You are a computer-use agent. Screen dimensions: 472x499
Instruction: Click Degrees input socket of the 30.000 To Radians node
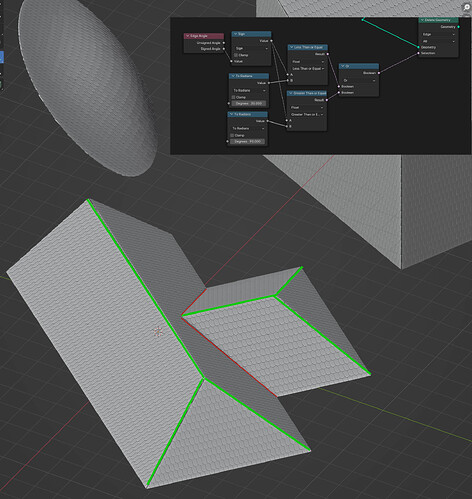pos(229,103)
